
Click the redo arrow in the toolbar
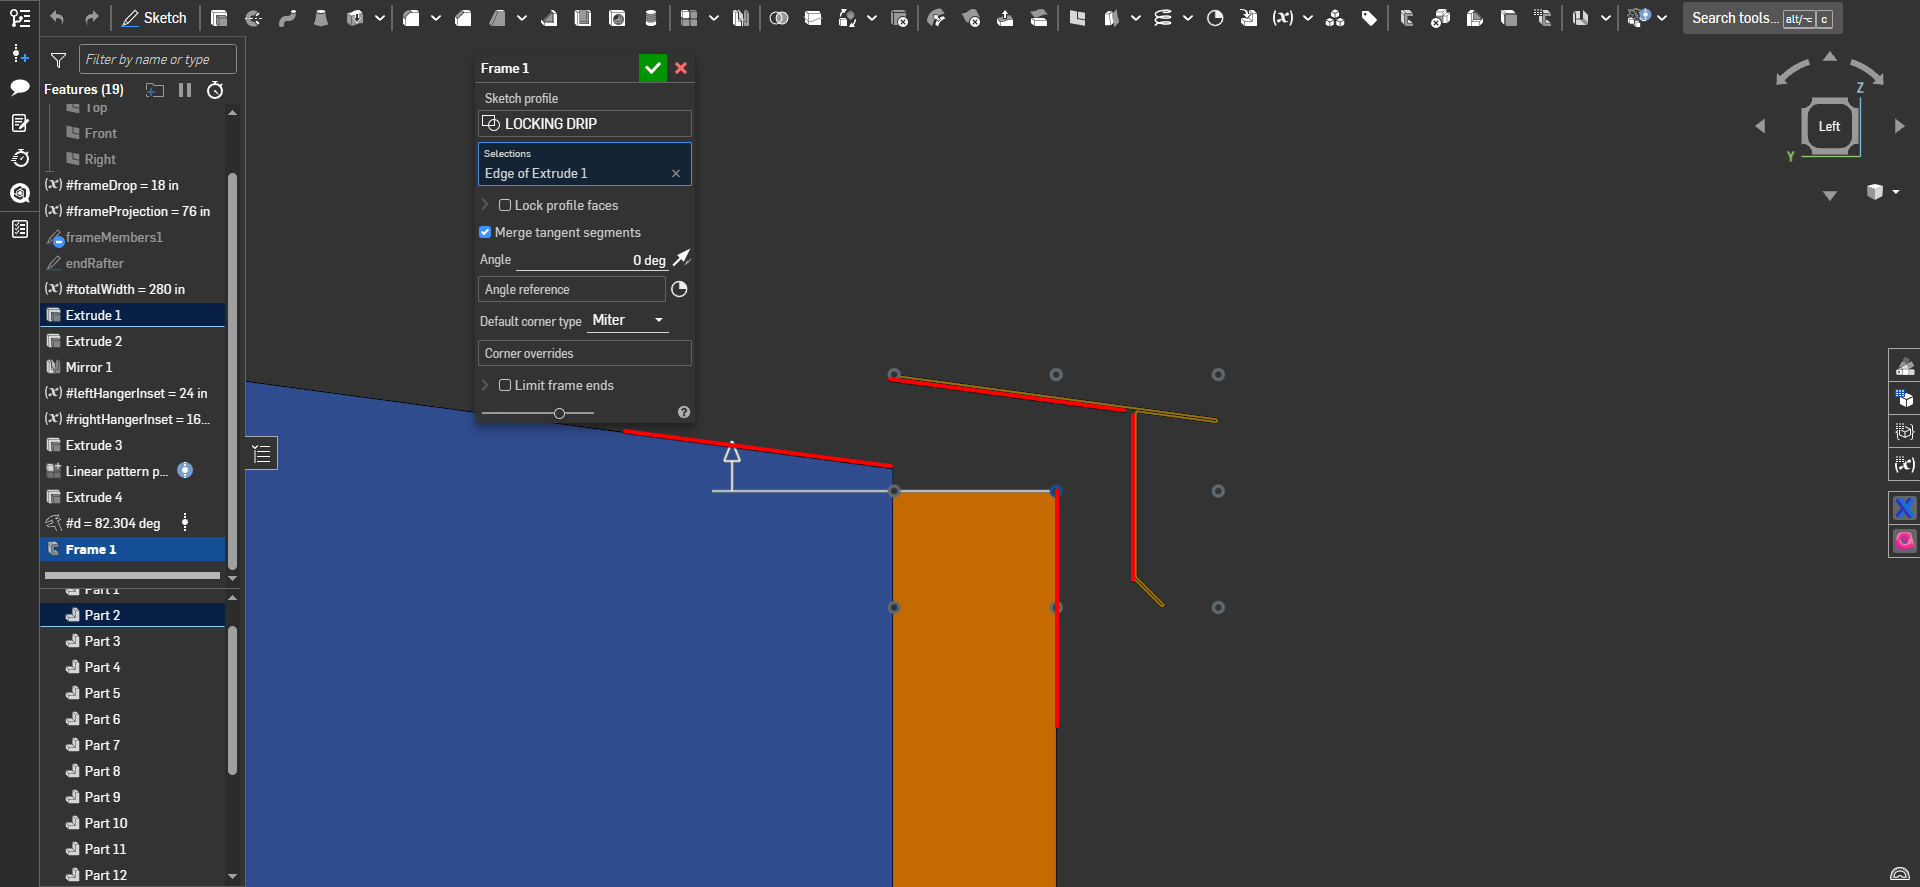click(x=91, y=18)
